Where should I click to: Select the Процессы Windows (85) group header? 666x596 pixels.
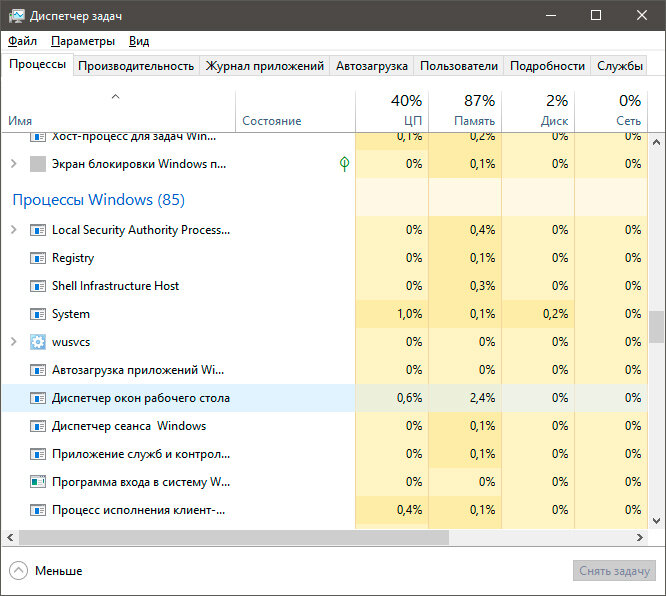point(99,200)
